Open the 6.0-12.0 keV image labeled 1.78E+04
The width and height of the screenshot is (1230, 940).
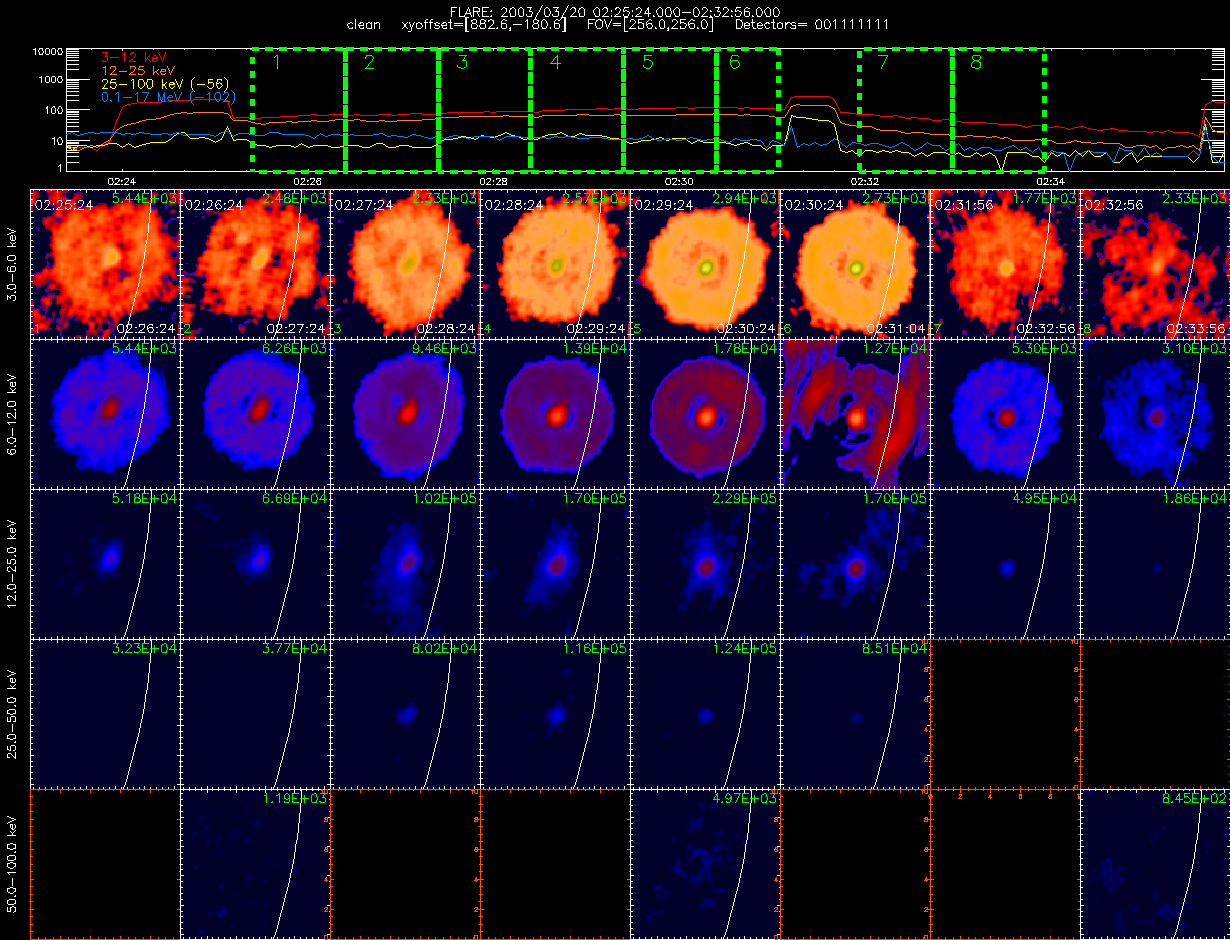pos(706,413)
